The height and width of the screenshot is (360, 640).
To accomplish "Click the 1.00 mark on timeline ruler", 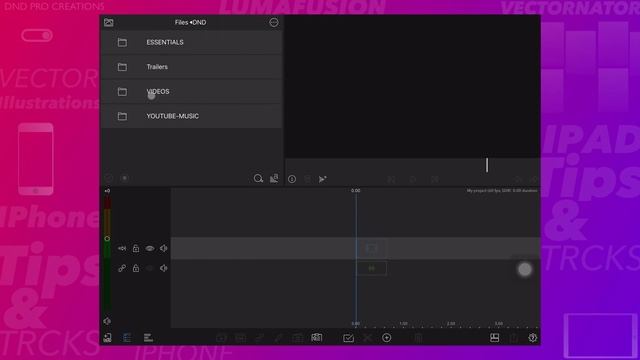I will click(x=403, y=323).
